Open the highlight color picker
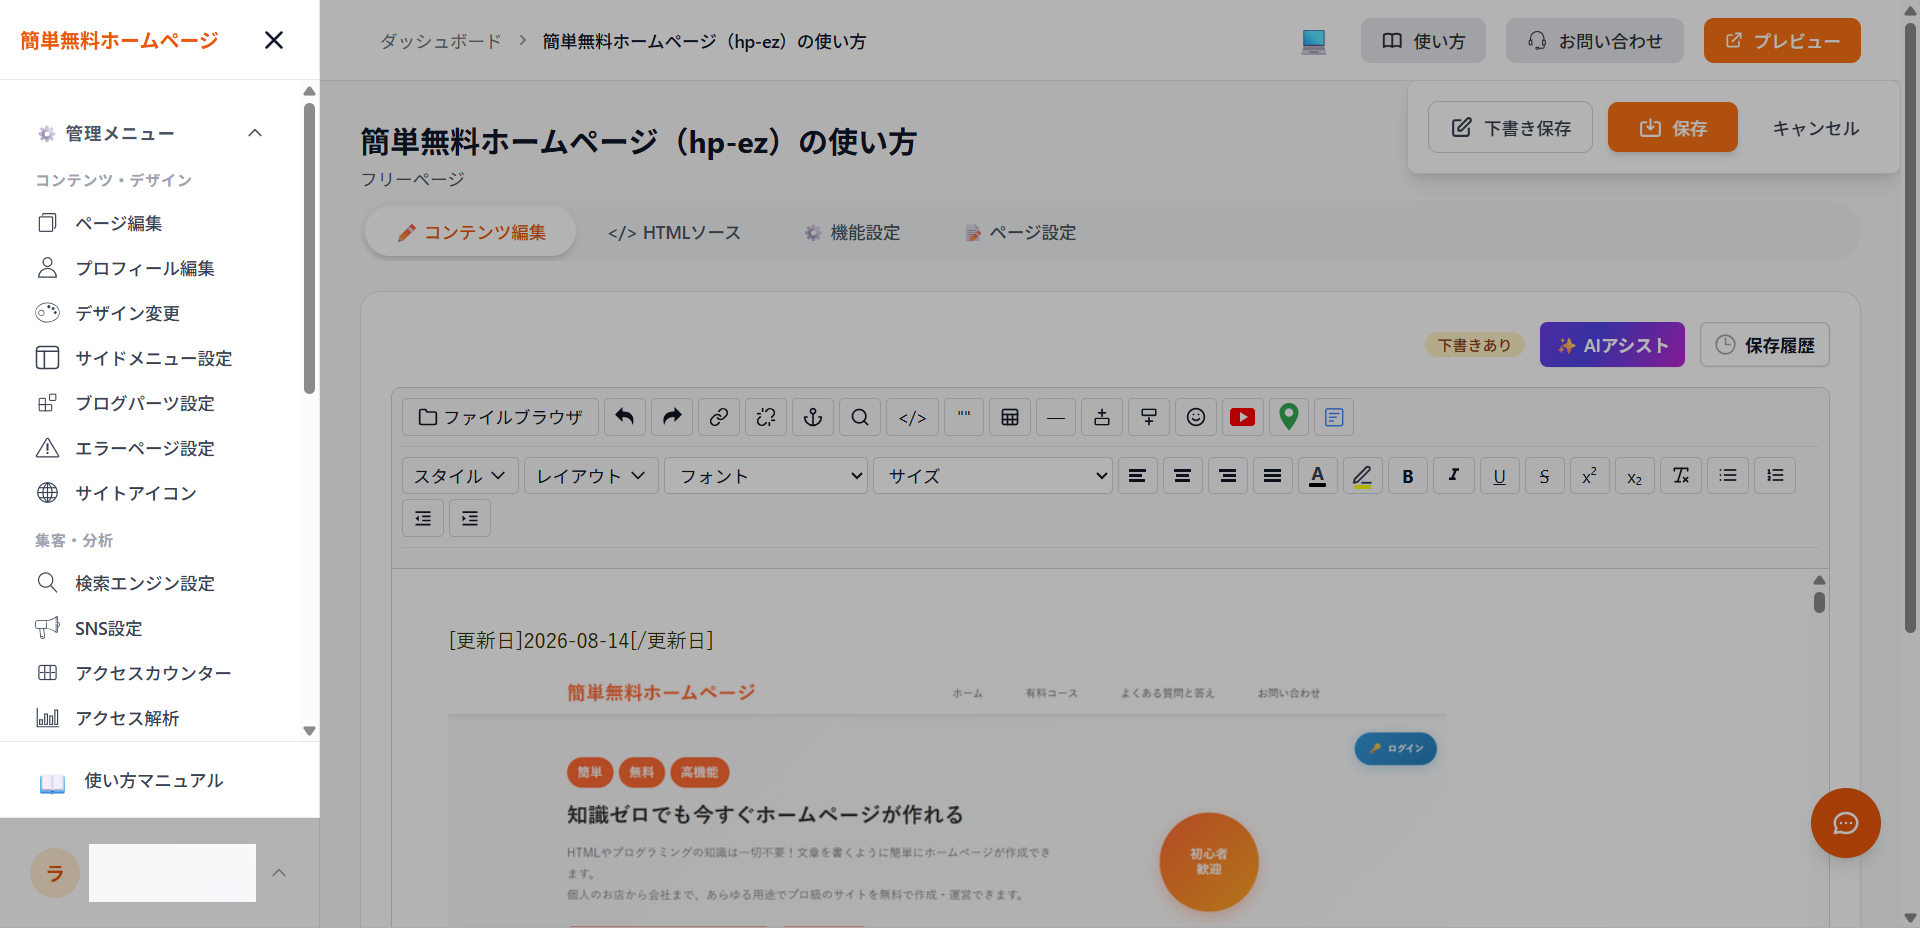 [1363, 476]
